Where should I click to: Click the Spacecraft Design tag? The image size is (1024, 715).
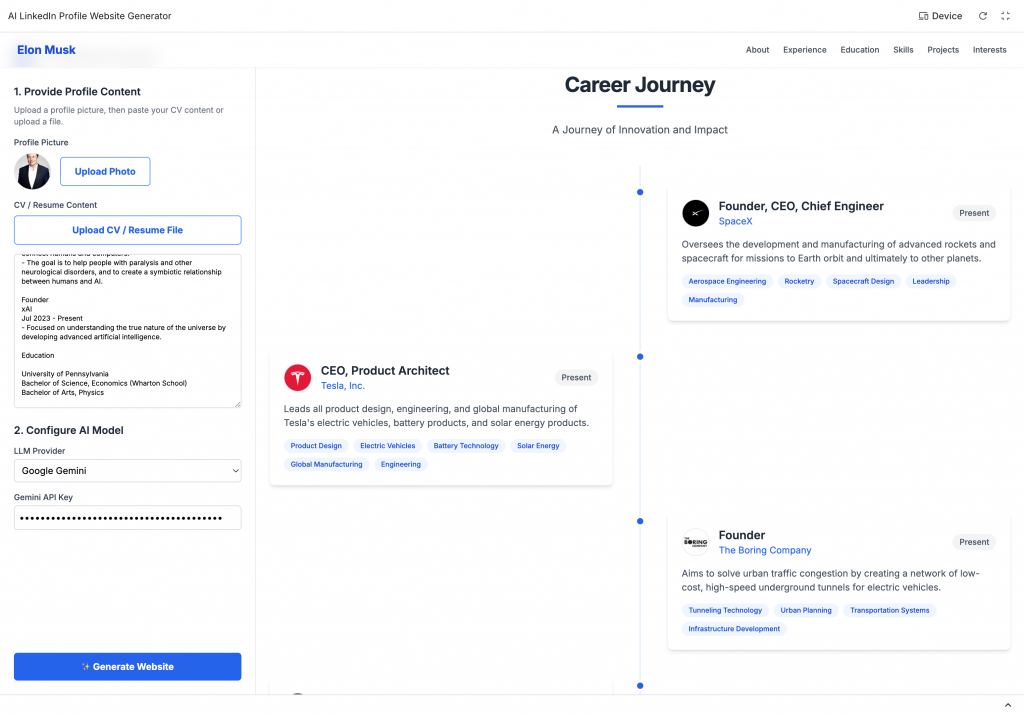pyautogui.click(x=863, y=281)
